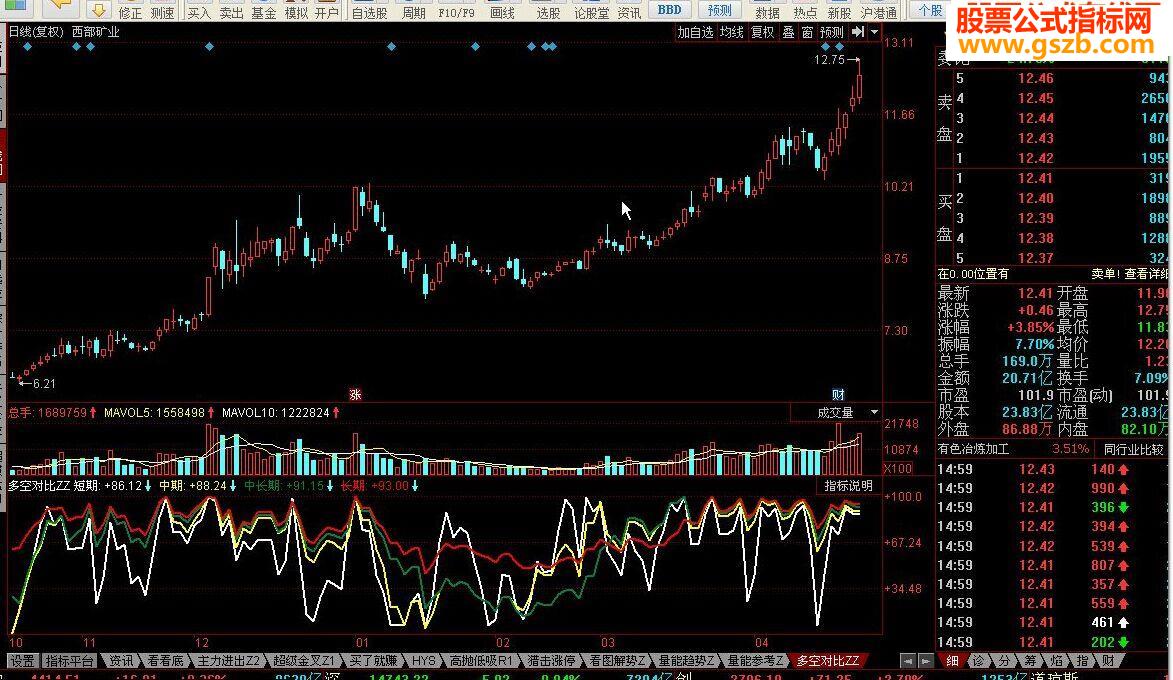Switch to the 量能参考Z tab
Viewport: 1173px width, 680px height.
pyautogui.click(x=755, y=661)
